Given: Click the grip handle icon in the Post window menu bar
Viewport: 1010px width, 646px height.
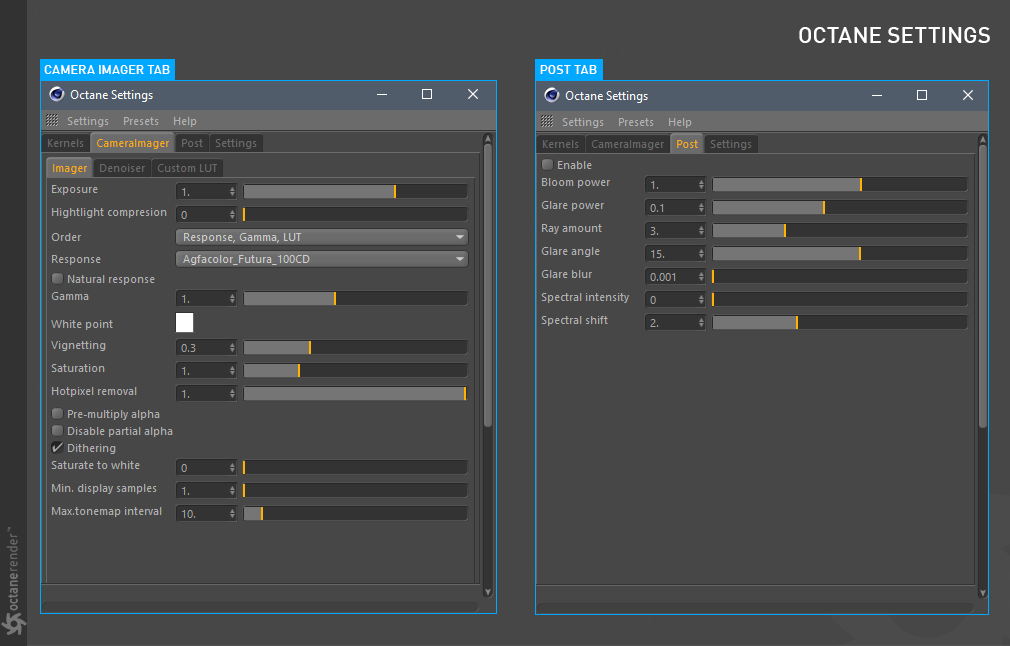Looking at the screenshot, I should coord(547,122).
